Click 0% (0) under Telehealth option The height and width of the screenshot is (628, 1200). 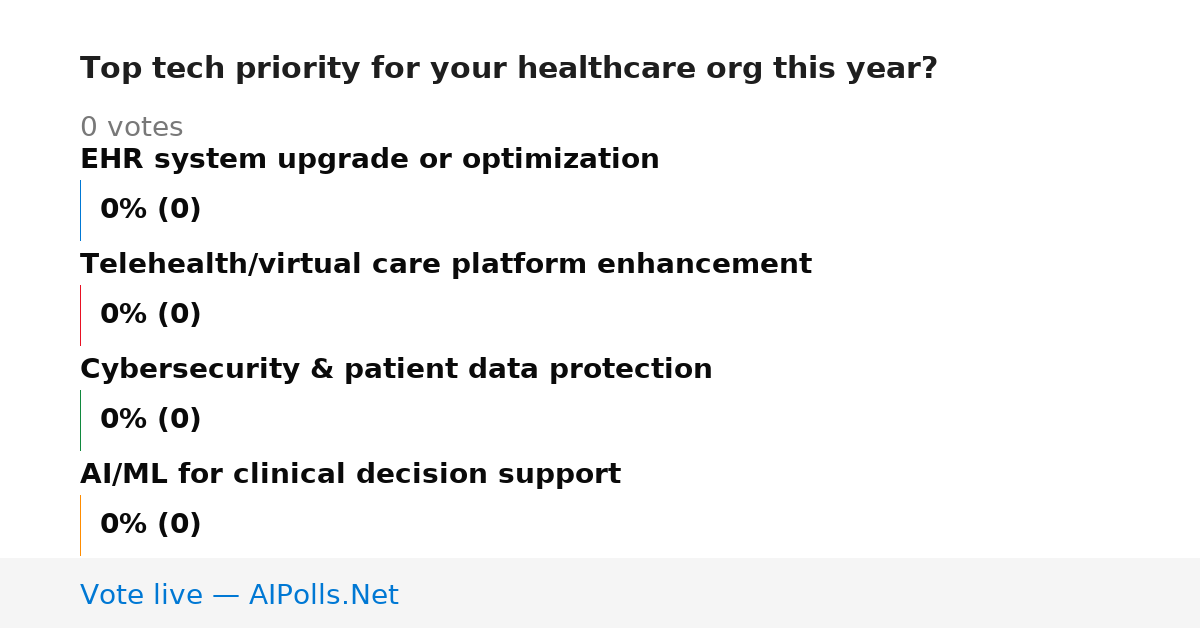click(x=151, y=315)
